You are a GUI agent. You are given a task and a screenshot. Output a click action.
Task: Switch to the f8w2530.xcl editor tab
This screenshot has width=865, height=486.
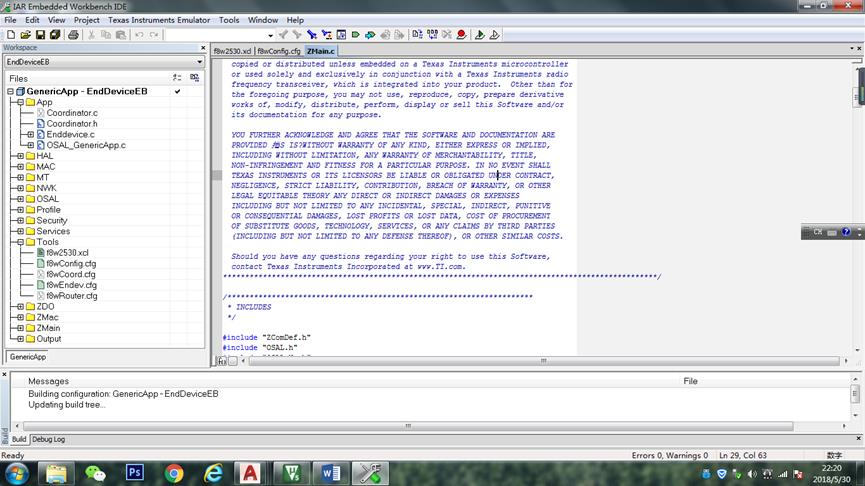232,51
